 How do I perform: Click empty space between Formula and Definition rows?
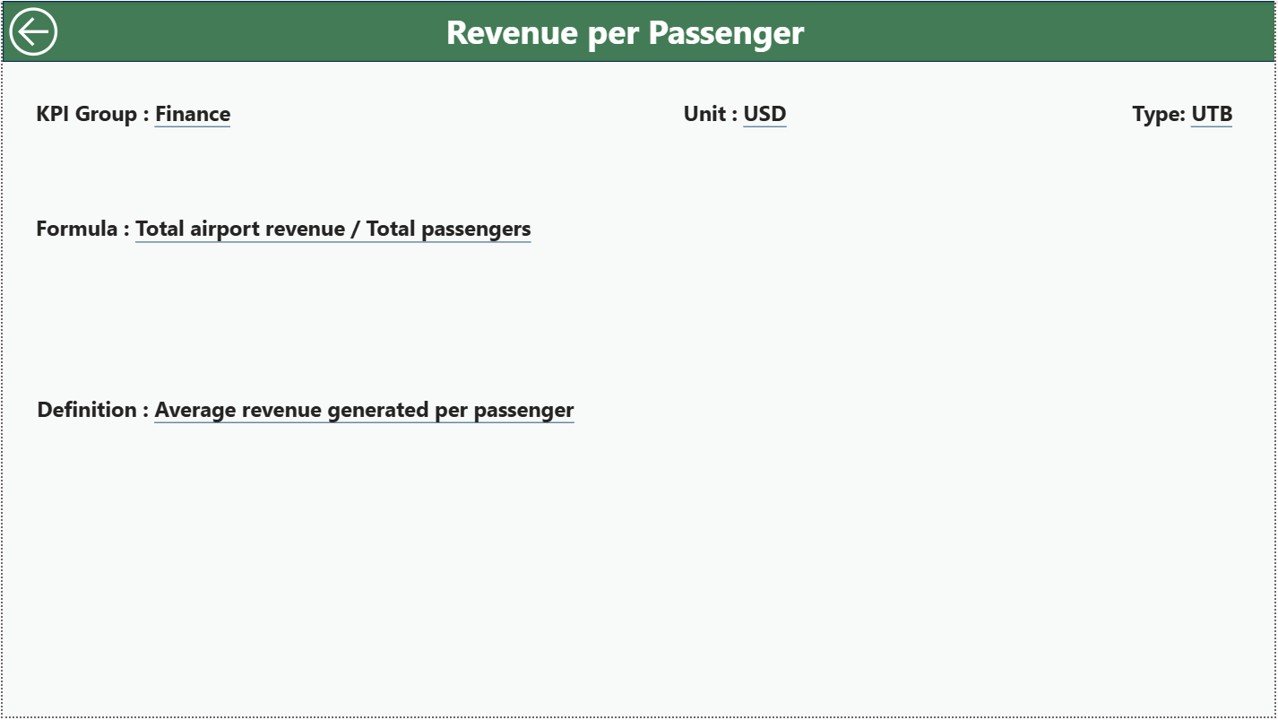click(640, 320)
